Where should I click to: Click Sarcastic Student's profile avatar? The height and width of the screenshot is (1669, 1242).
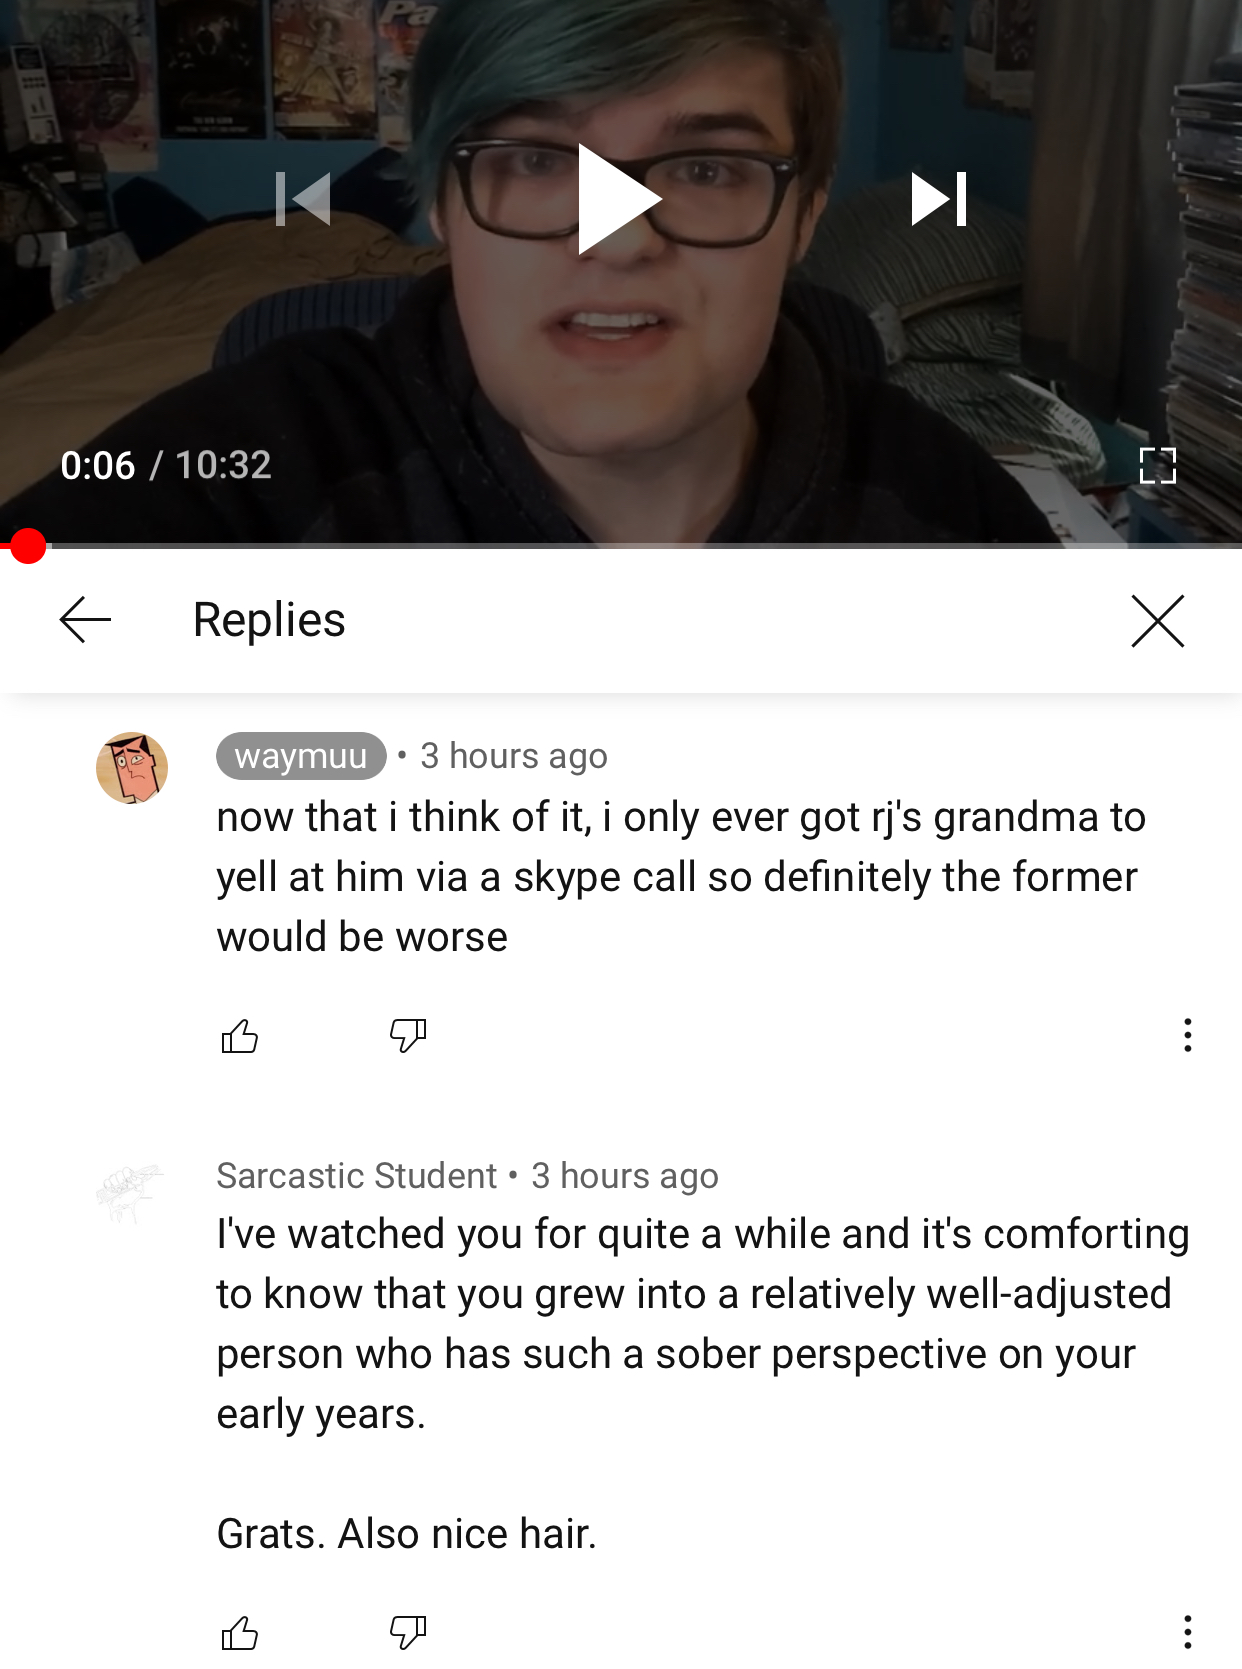tap(131, 1192)
